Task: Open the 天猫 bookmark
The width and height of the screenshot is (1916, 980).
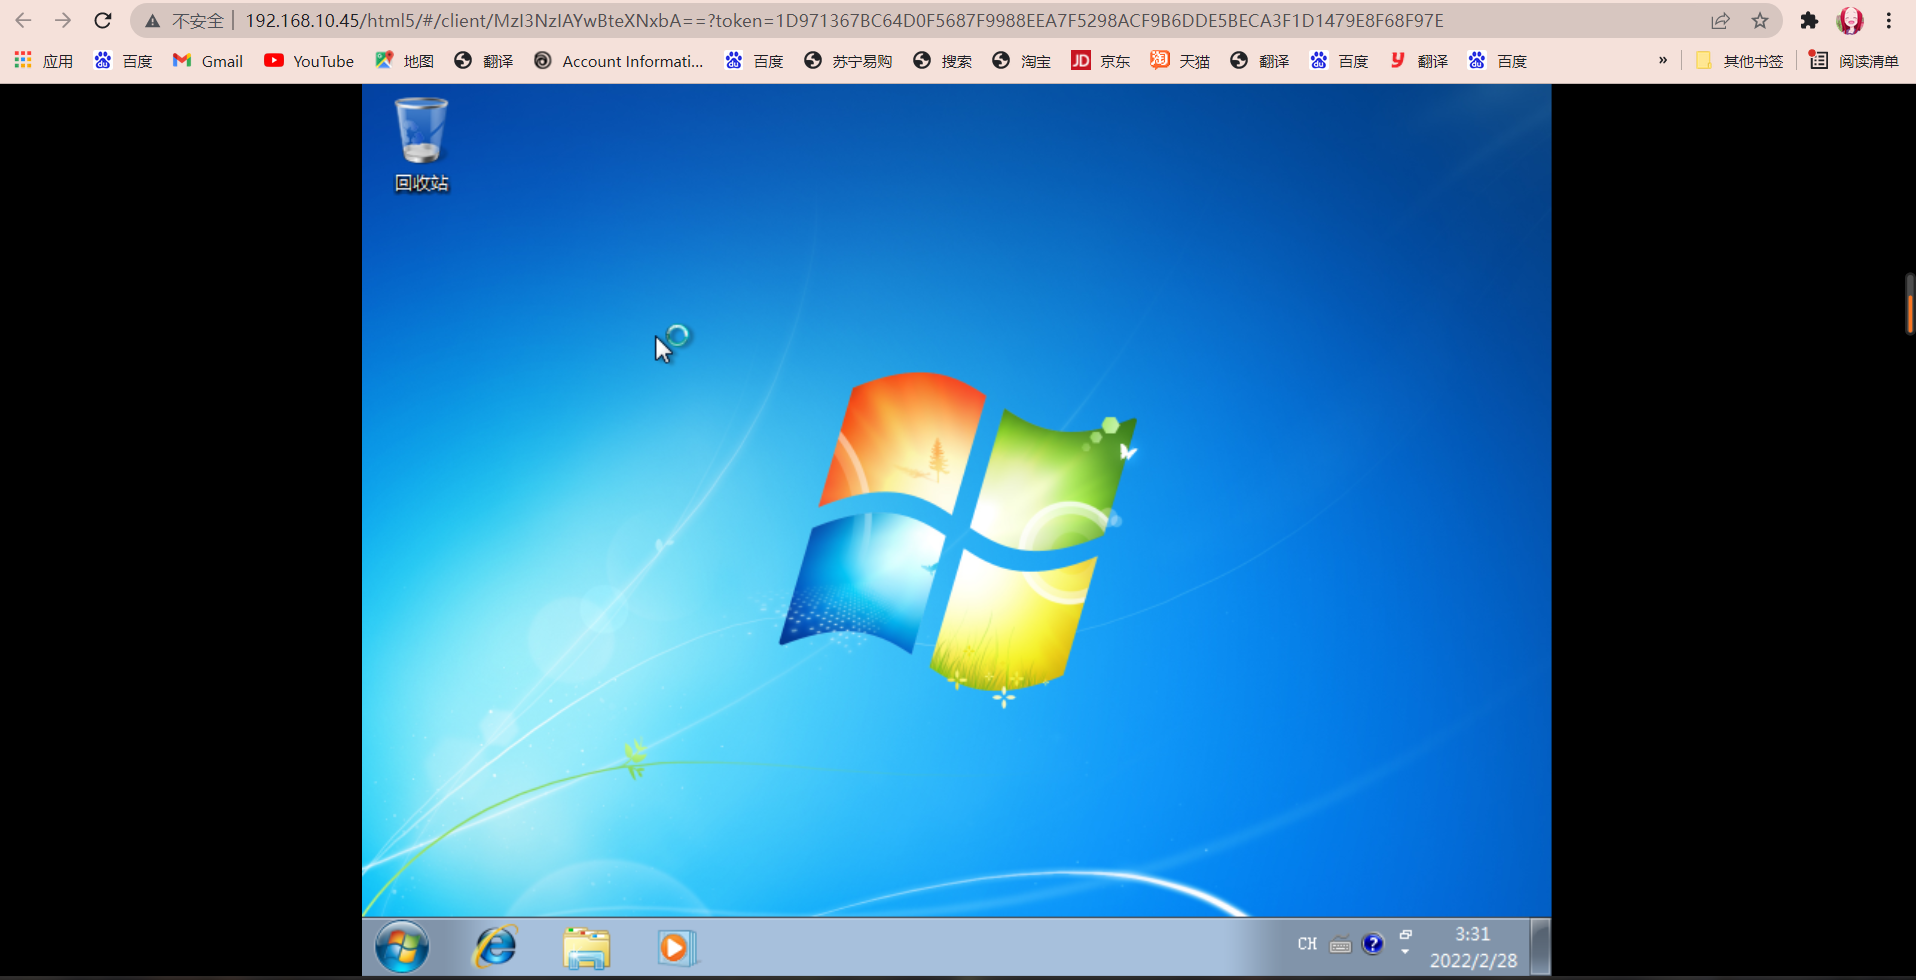Action: 1179,61
